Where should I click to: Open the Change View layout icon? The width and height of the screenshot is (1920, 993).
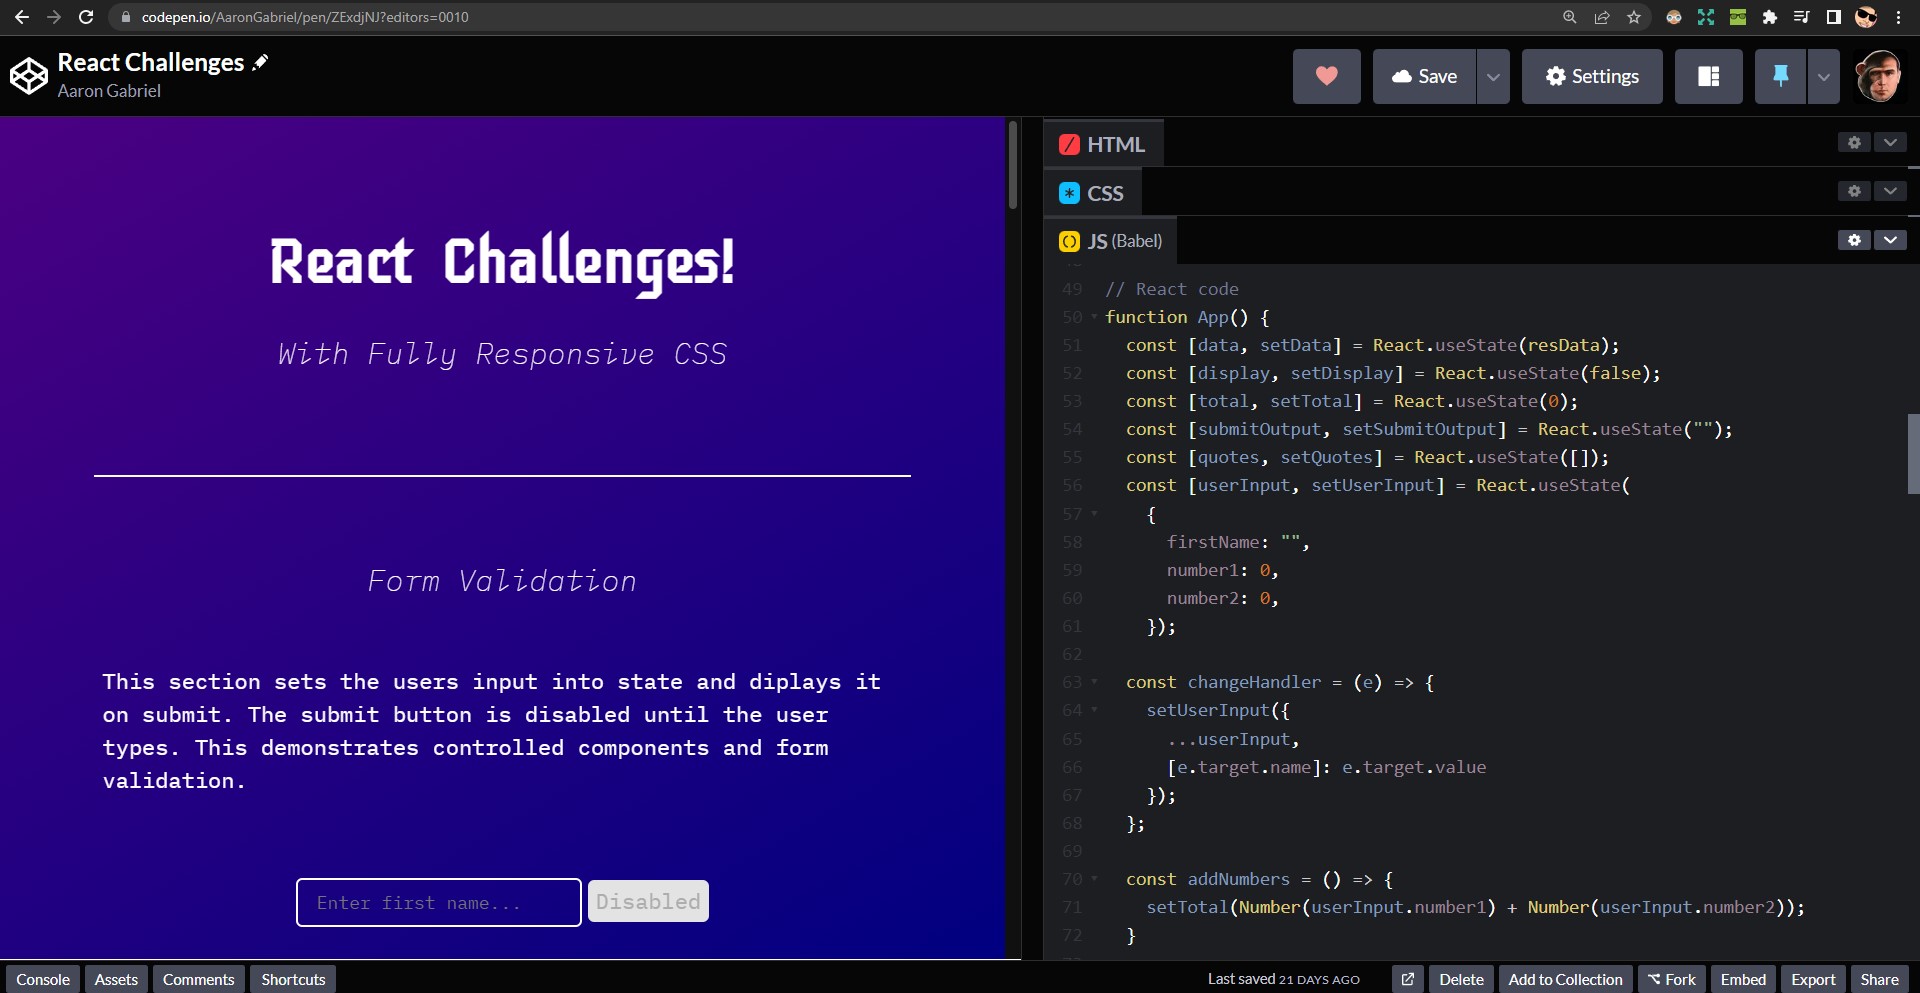[1708, 76]
